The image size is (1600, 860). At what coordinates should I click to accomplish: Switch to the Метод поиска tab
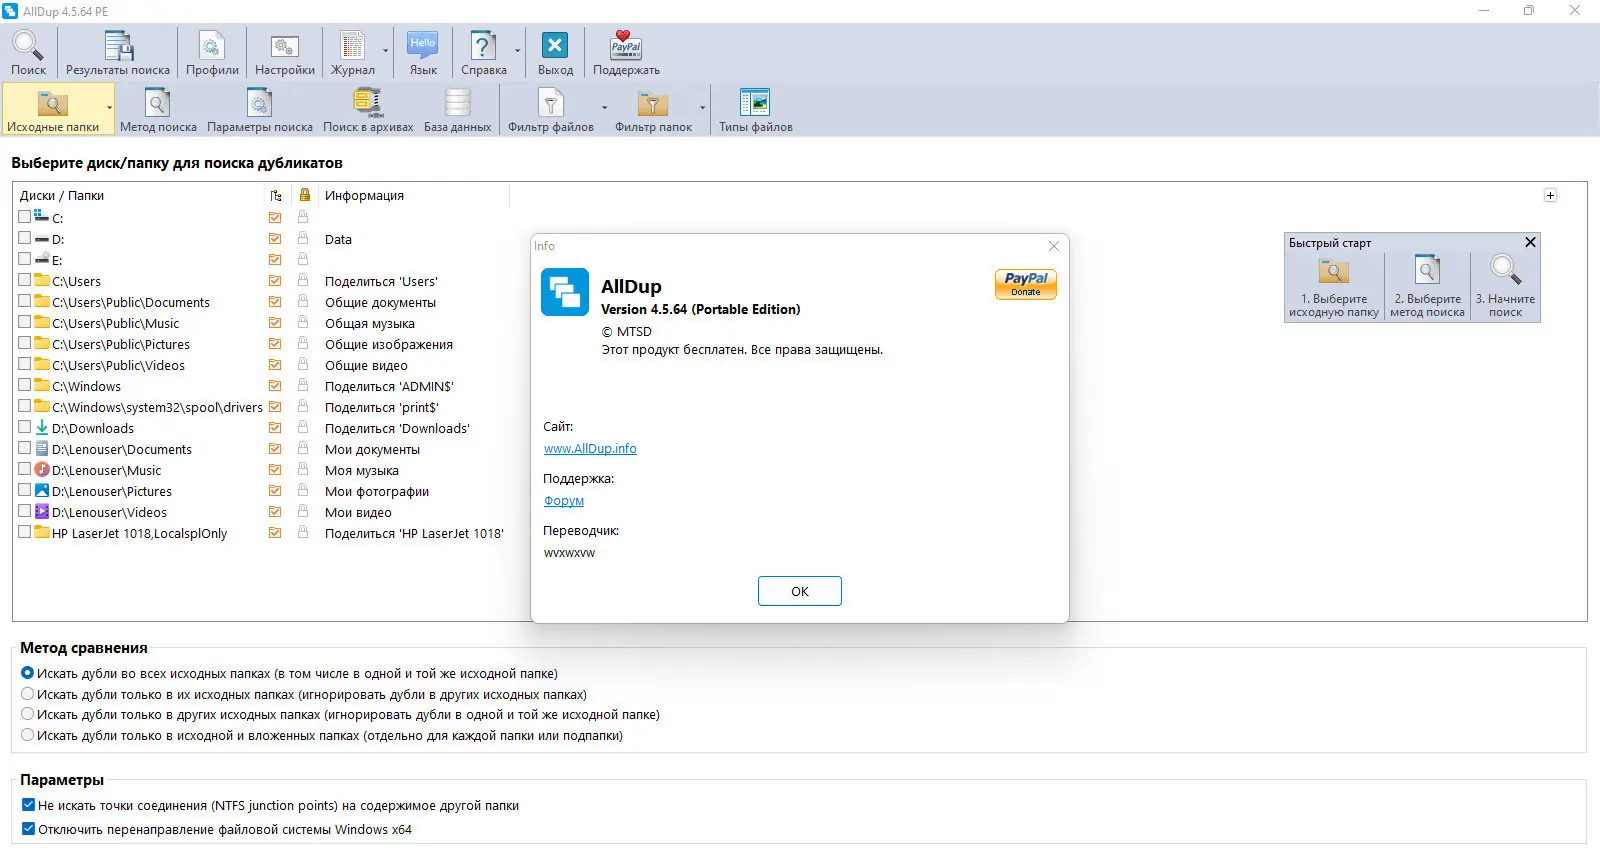pyautogui.click(x=158, y=109)
